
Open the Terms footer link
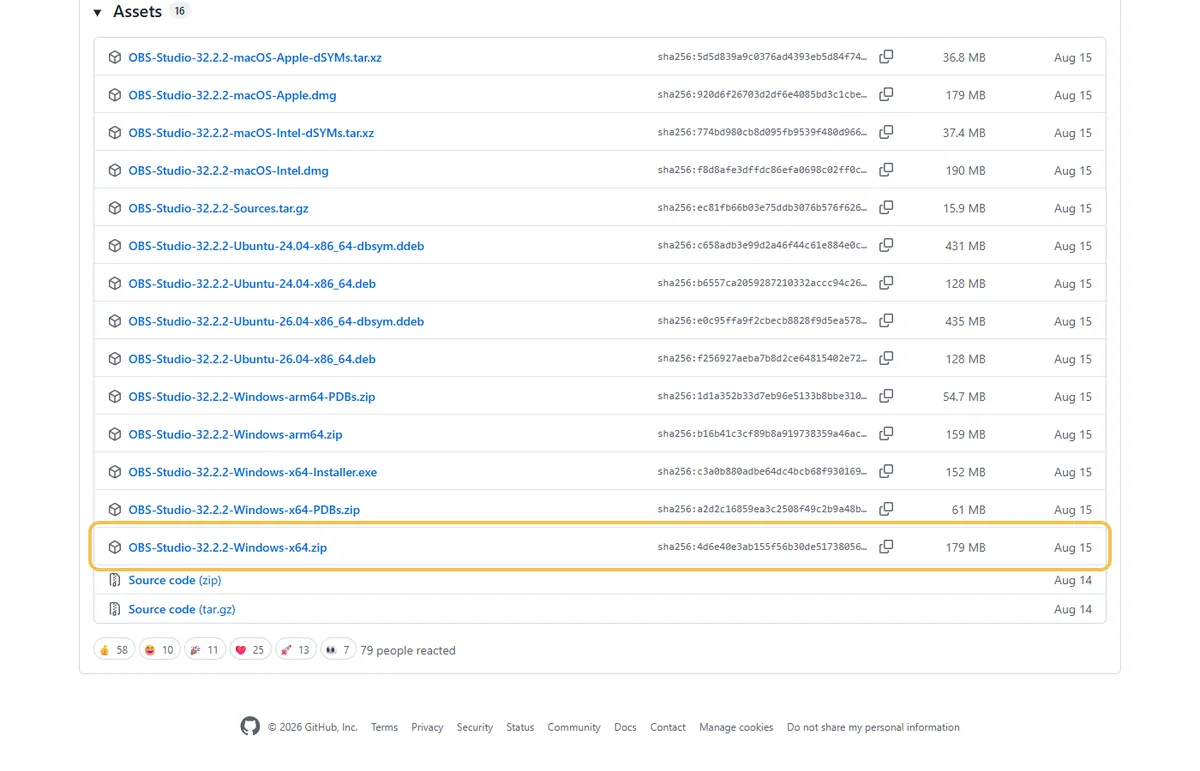point(384,727)
